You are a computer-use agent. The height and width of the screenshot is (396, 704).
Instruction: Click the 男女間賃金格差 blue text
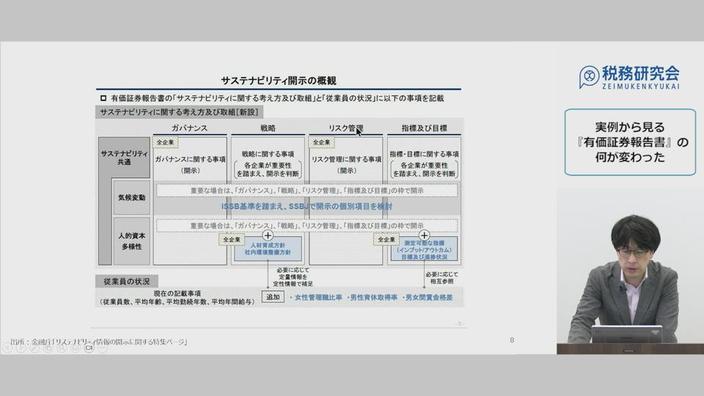[429, 297]
